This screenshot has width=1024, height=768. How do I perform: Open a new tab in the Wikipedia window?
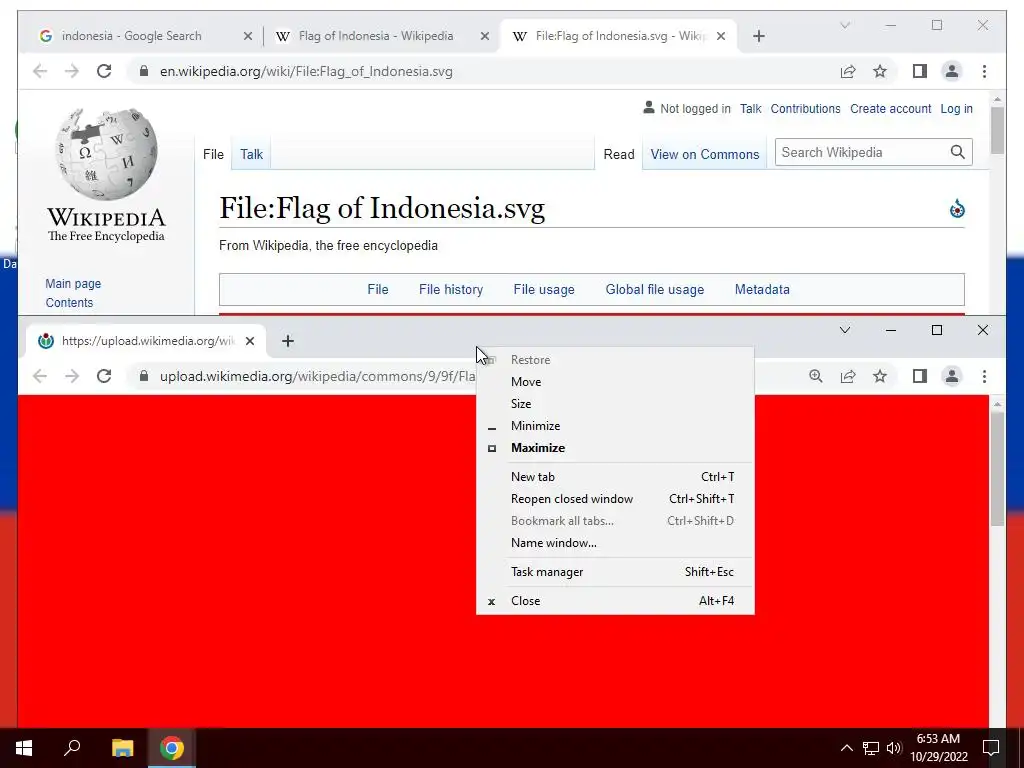coord(758,36)
